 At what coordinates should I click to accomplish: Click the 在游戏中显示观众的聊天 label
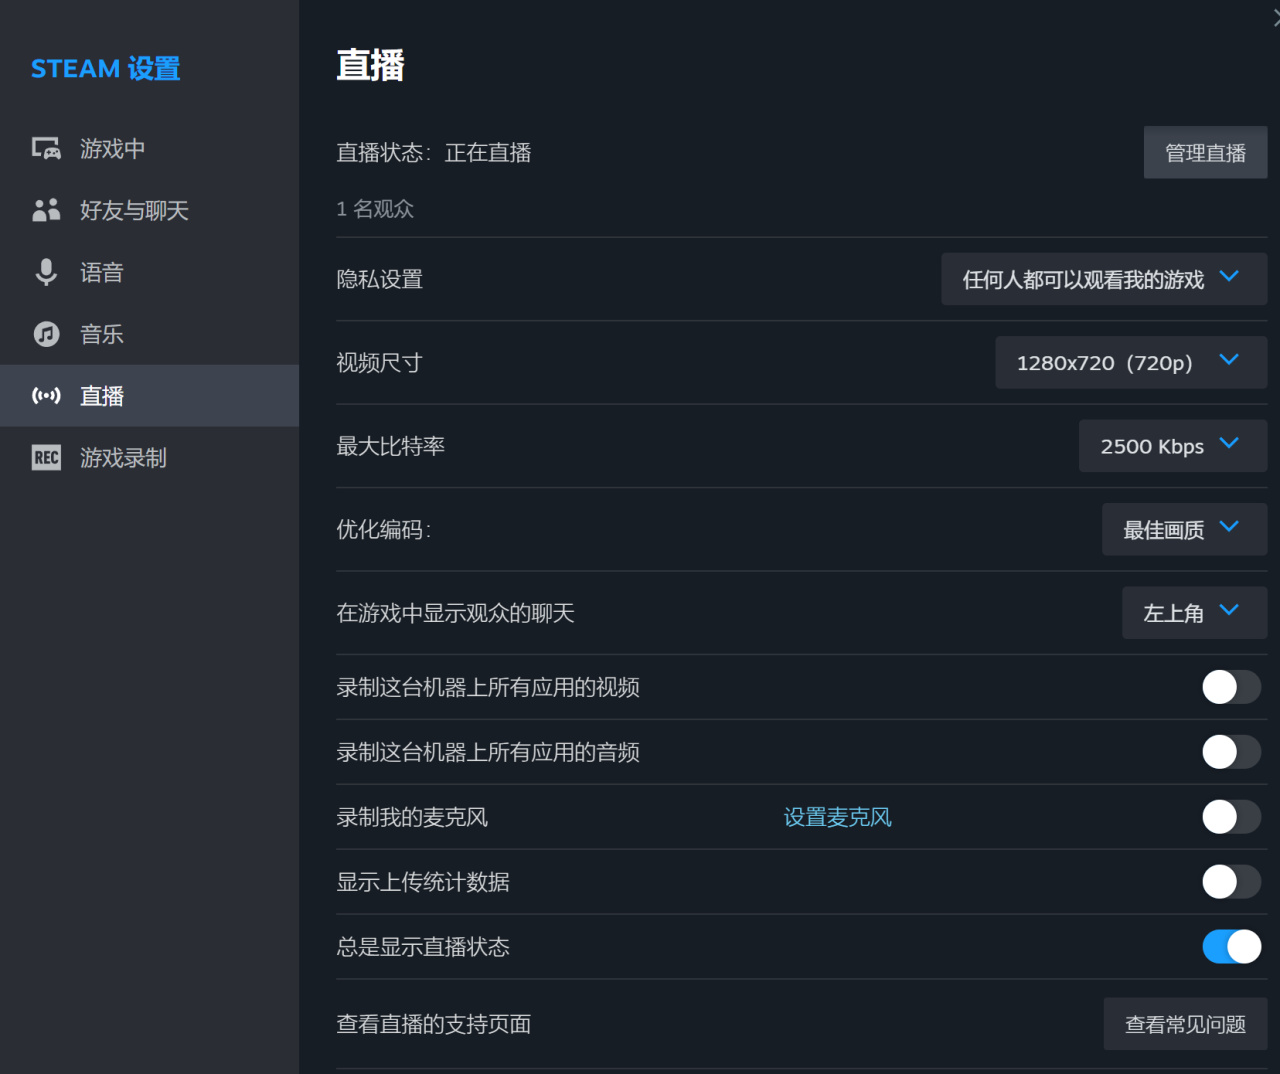coord(456,613)
